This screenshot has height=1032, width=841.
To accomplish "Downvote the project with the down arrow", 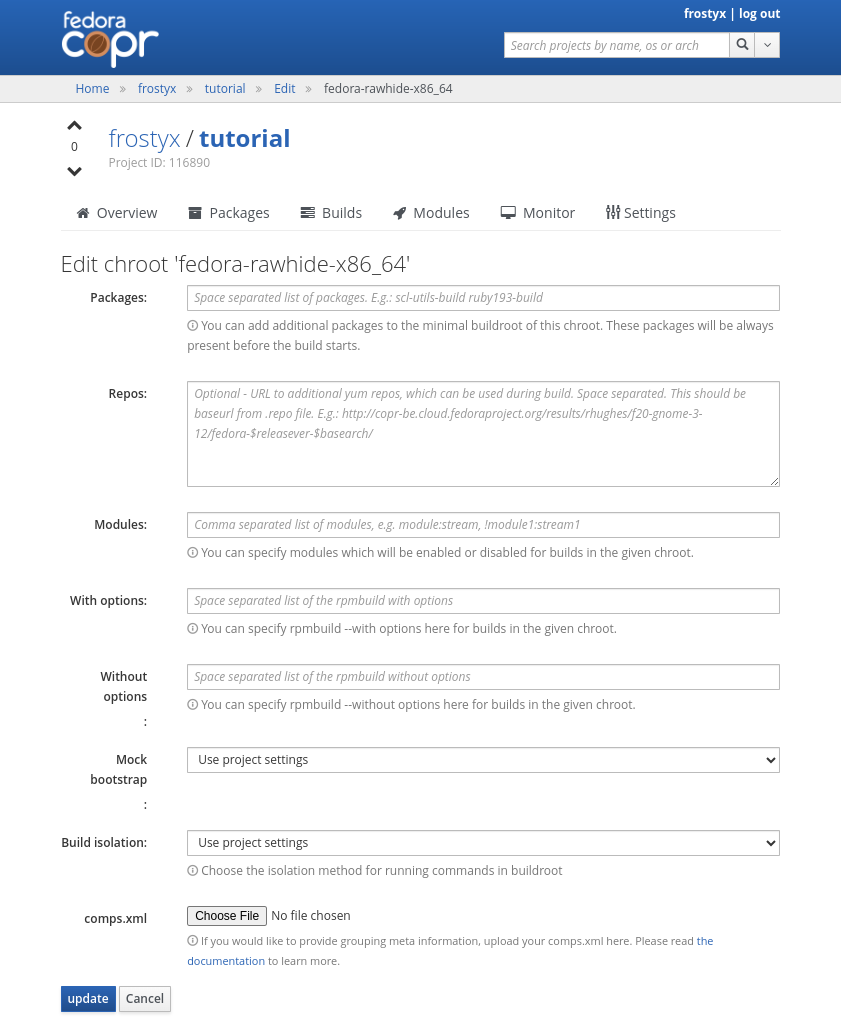I will tap(74, 171).
